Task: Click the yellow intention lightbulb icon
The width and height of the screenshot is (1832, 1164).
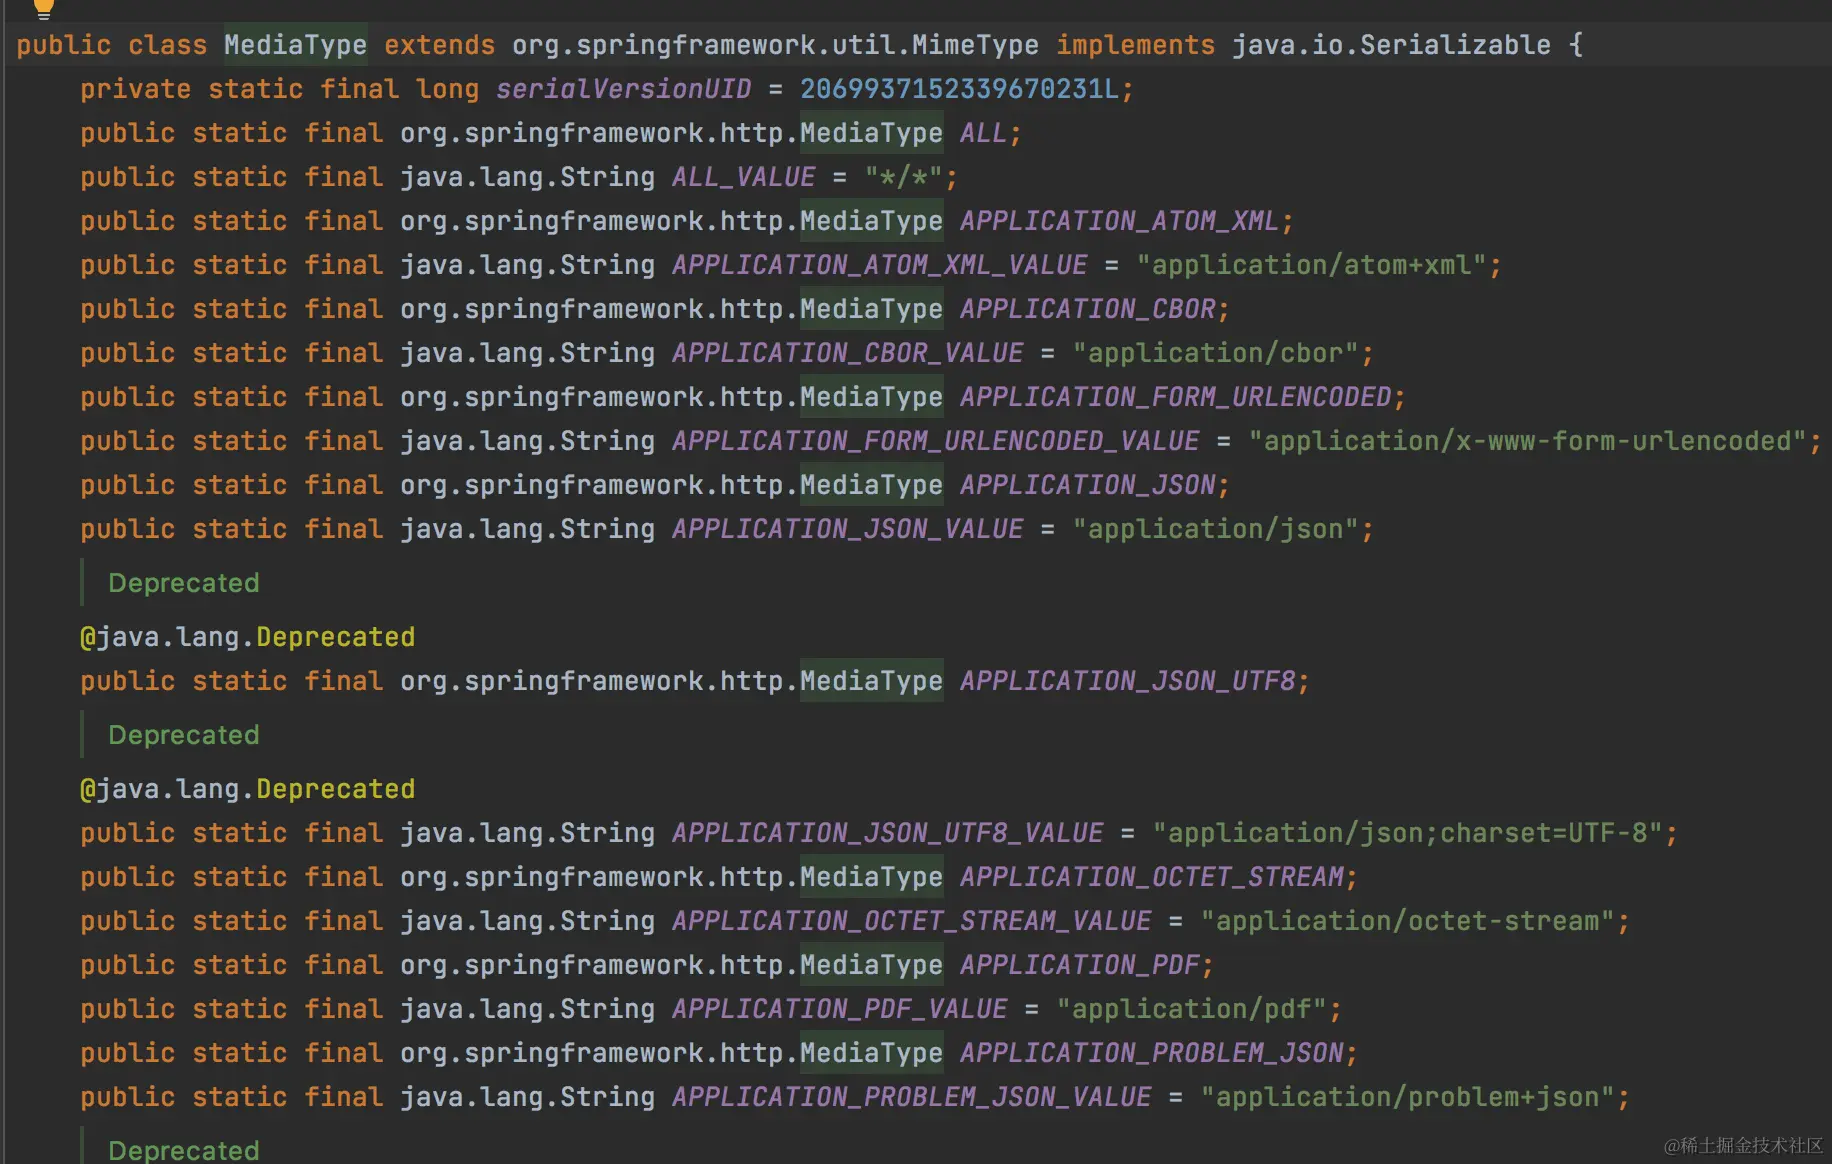Action: click(43, 8)
